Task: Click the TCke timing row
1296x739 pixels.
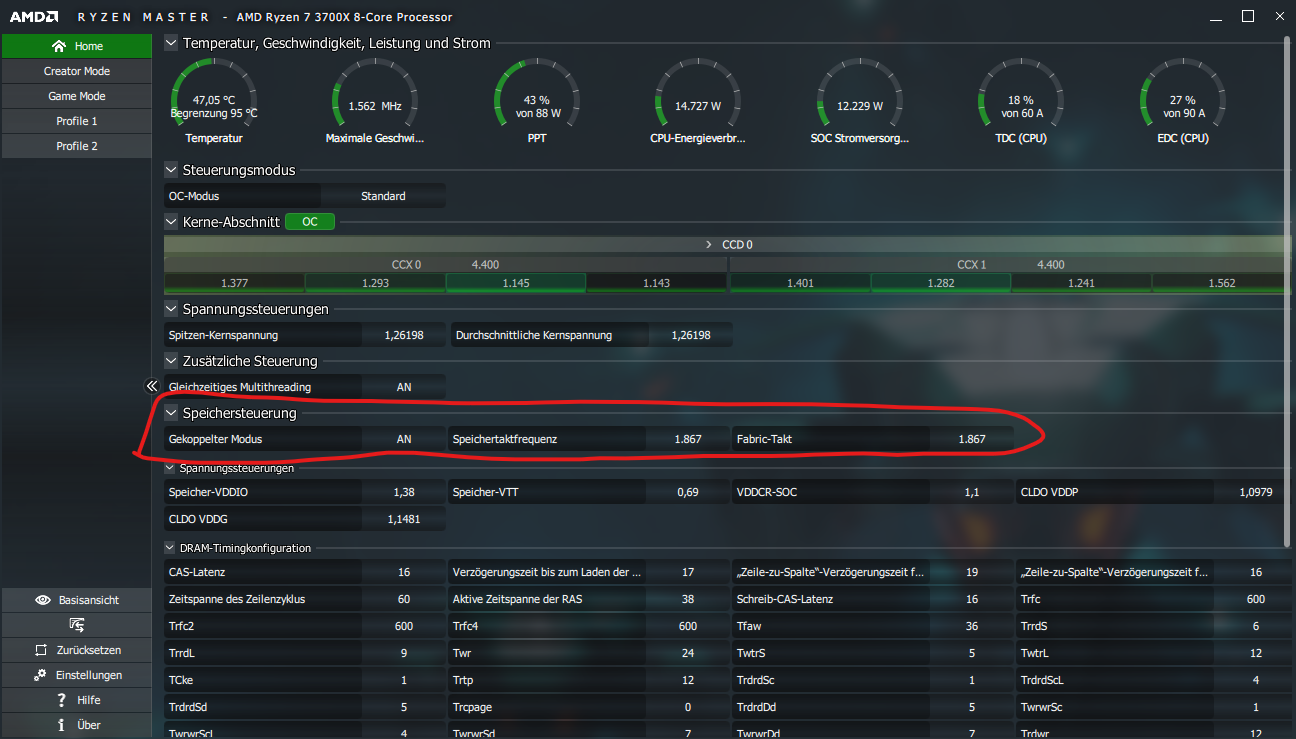Action: click(x=305, y=680)
